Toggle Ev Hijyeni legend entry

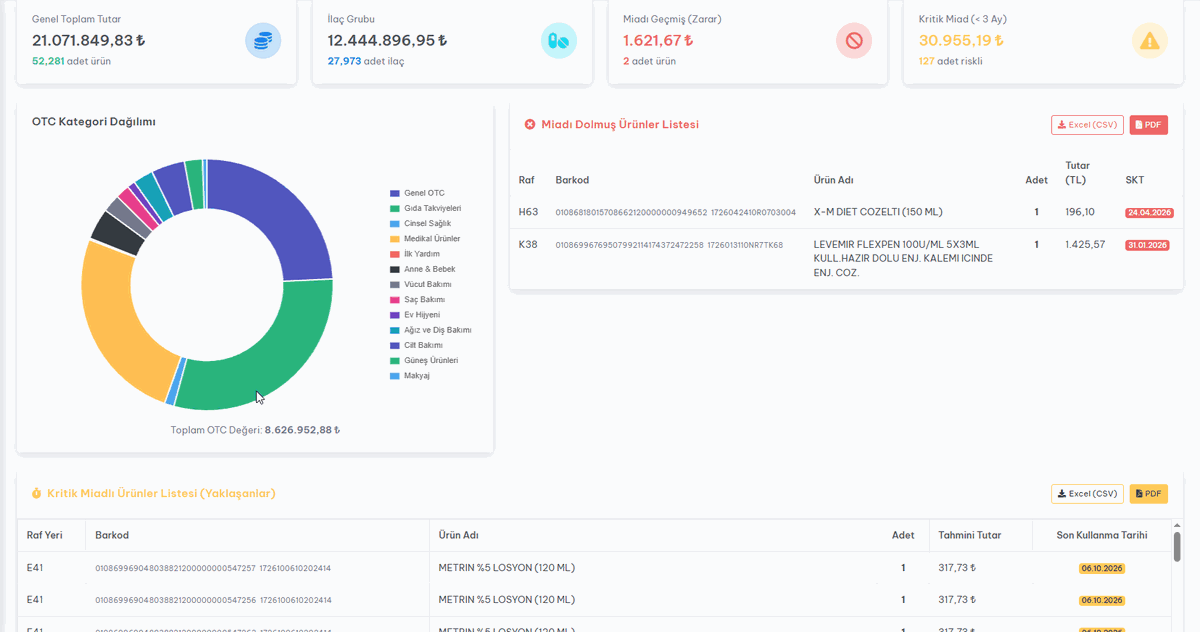(415, 315)
